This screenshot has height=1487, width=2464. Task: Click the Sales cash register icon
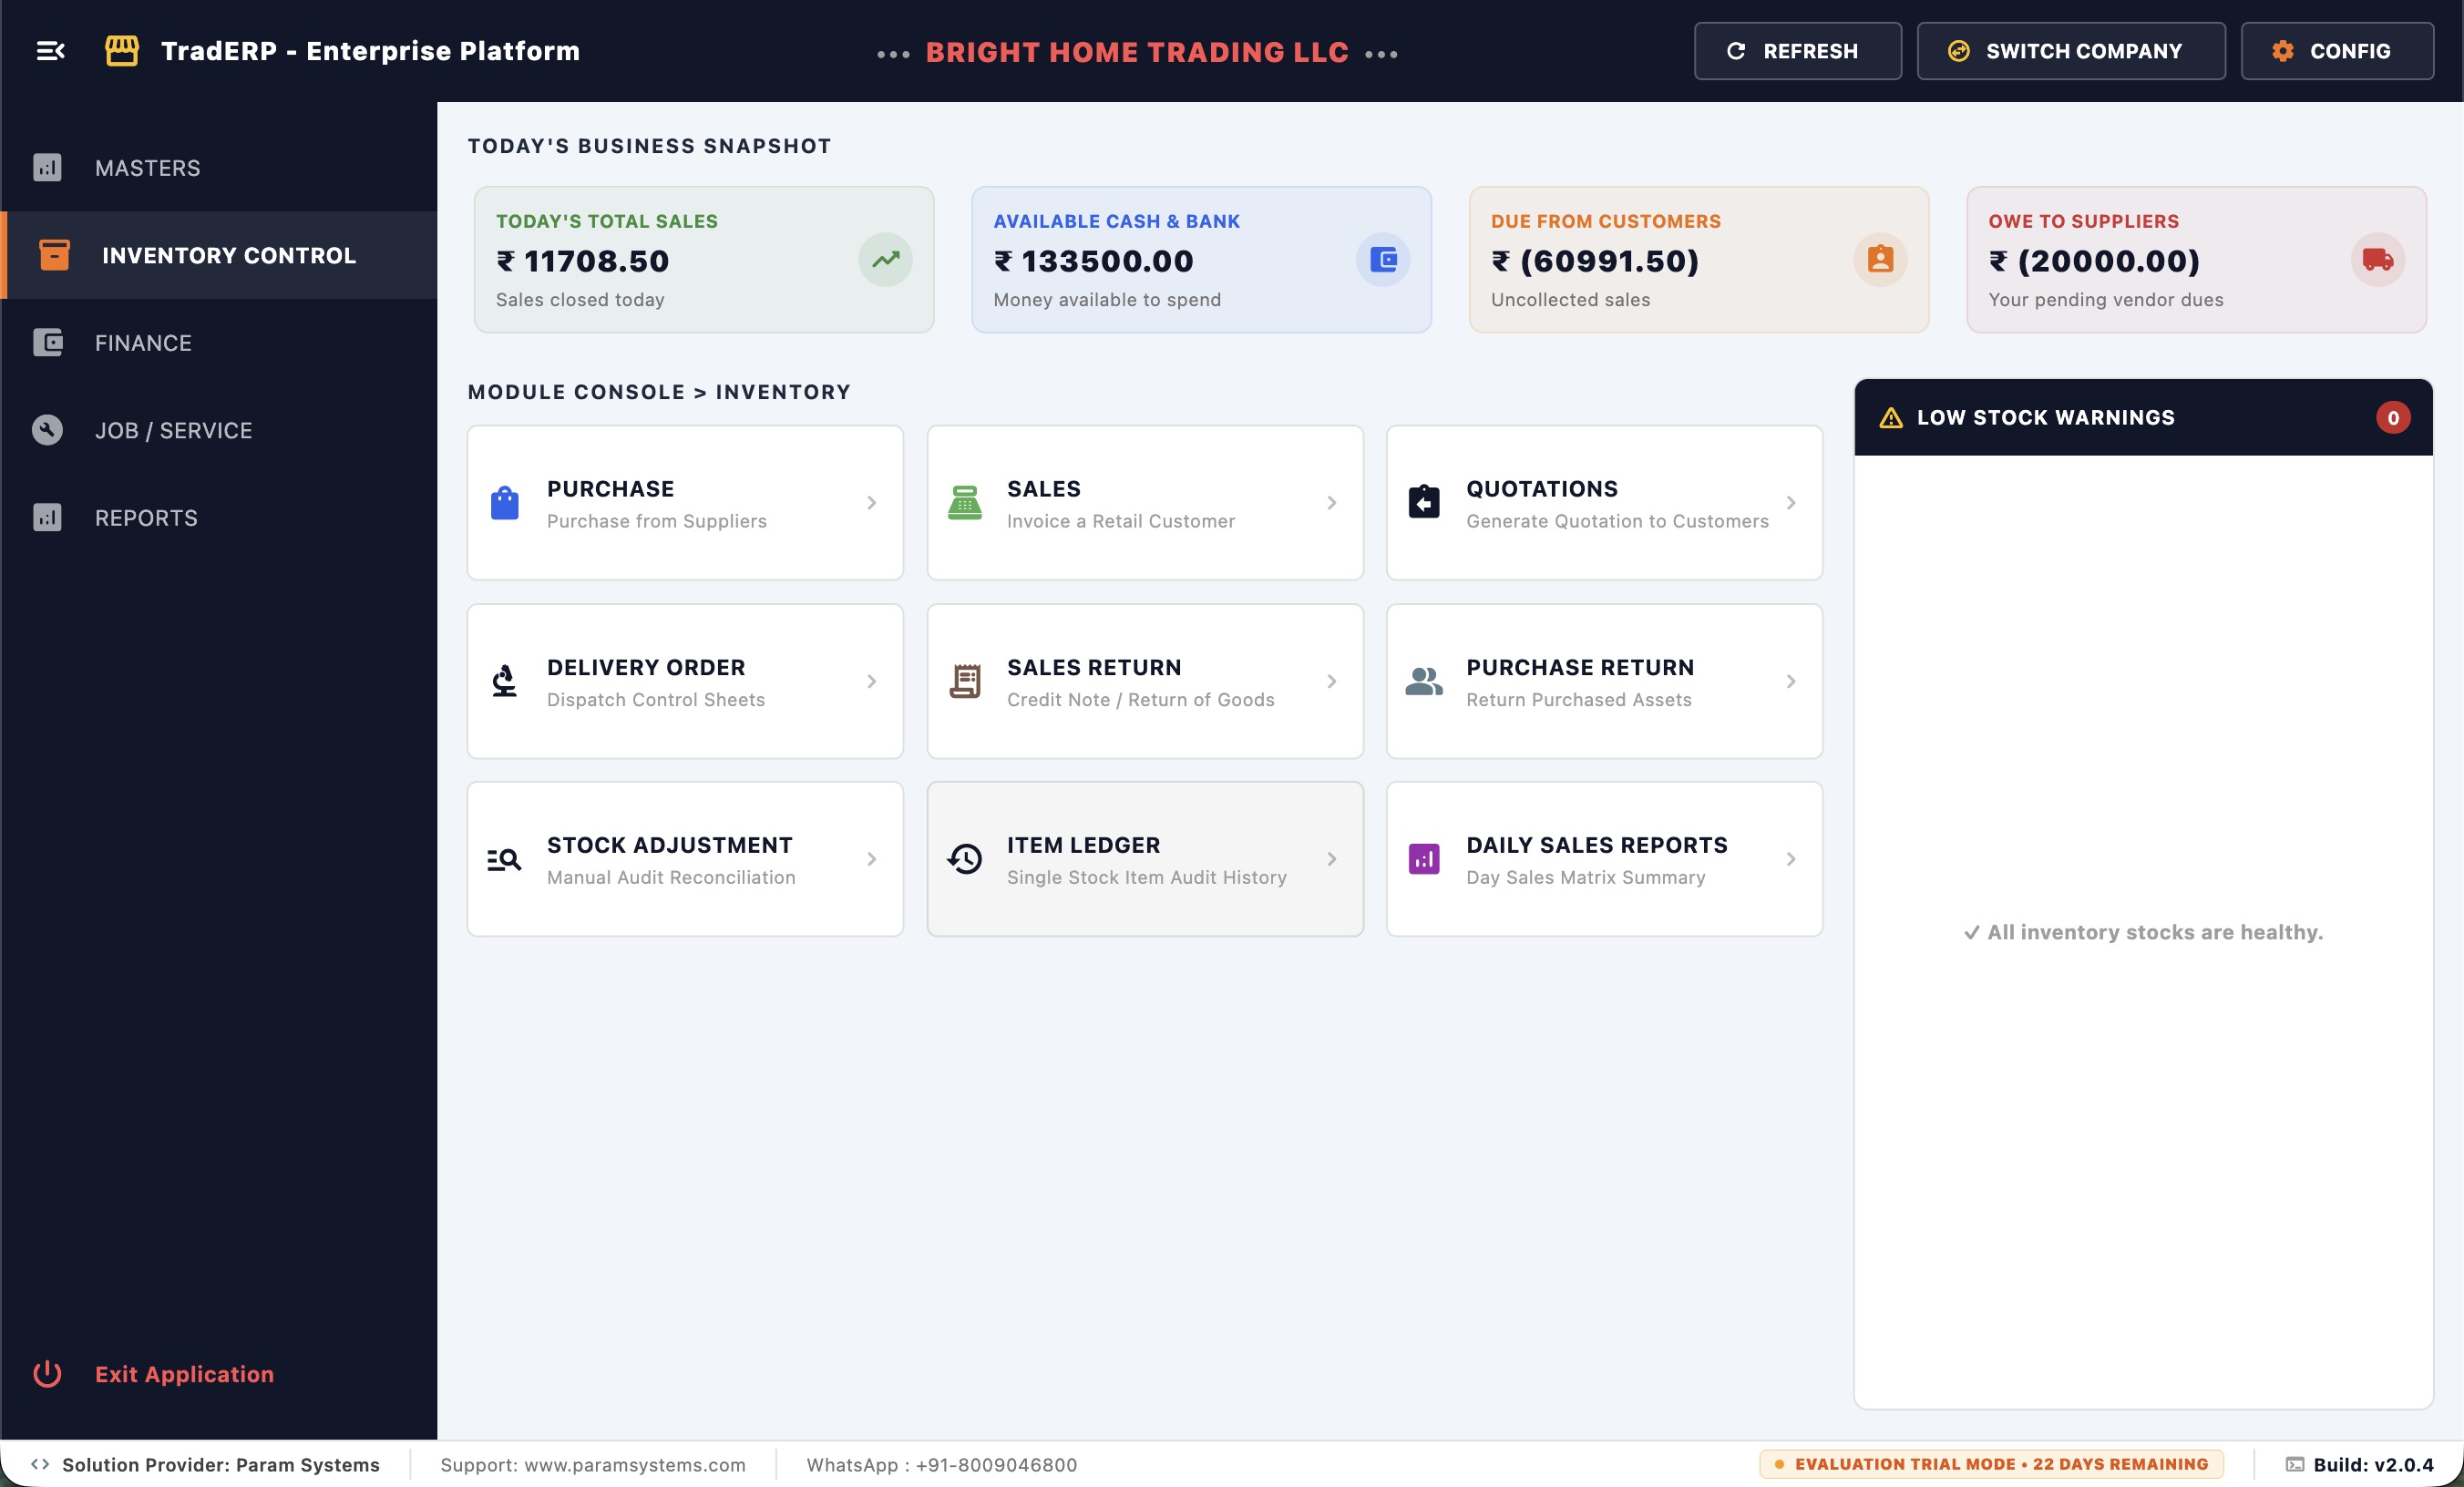pyautogui.click(x=965, y=503)
